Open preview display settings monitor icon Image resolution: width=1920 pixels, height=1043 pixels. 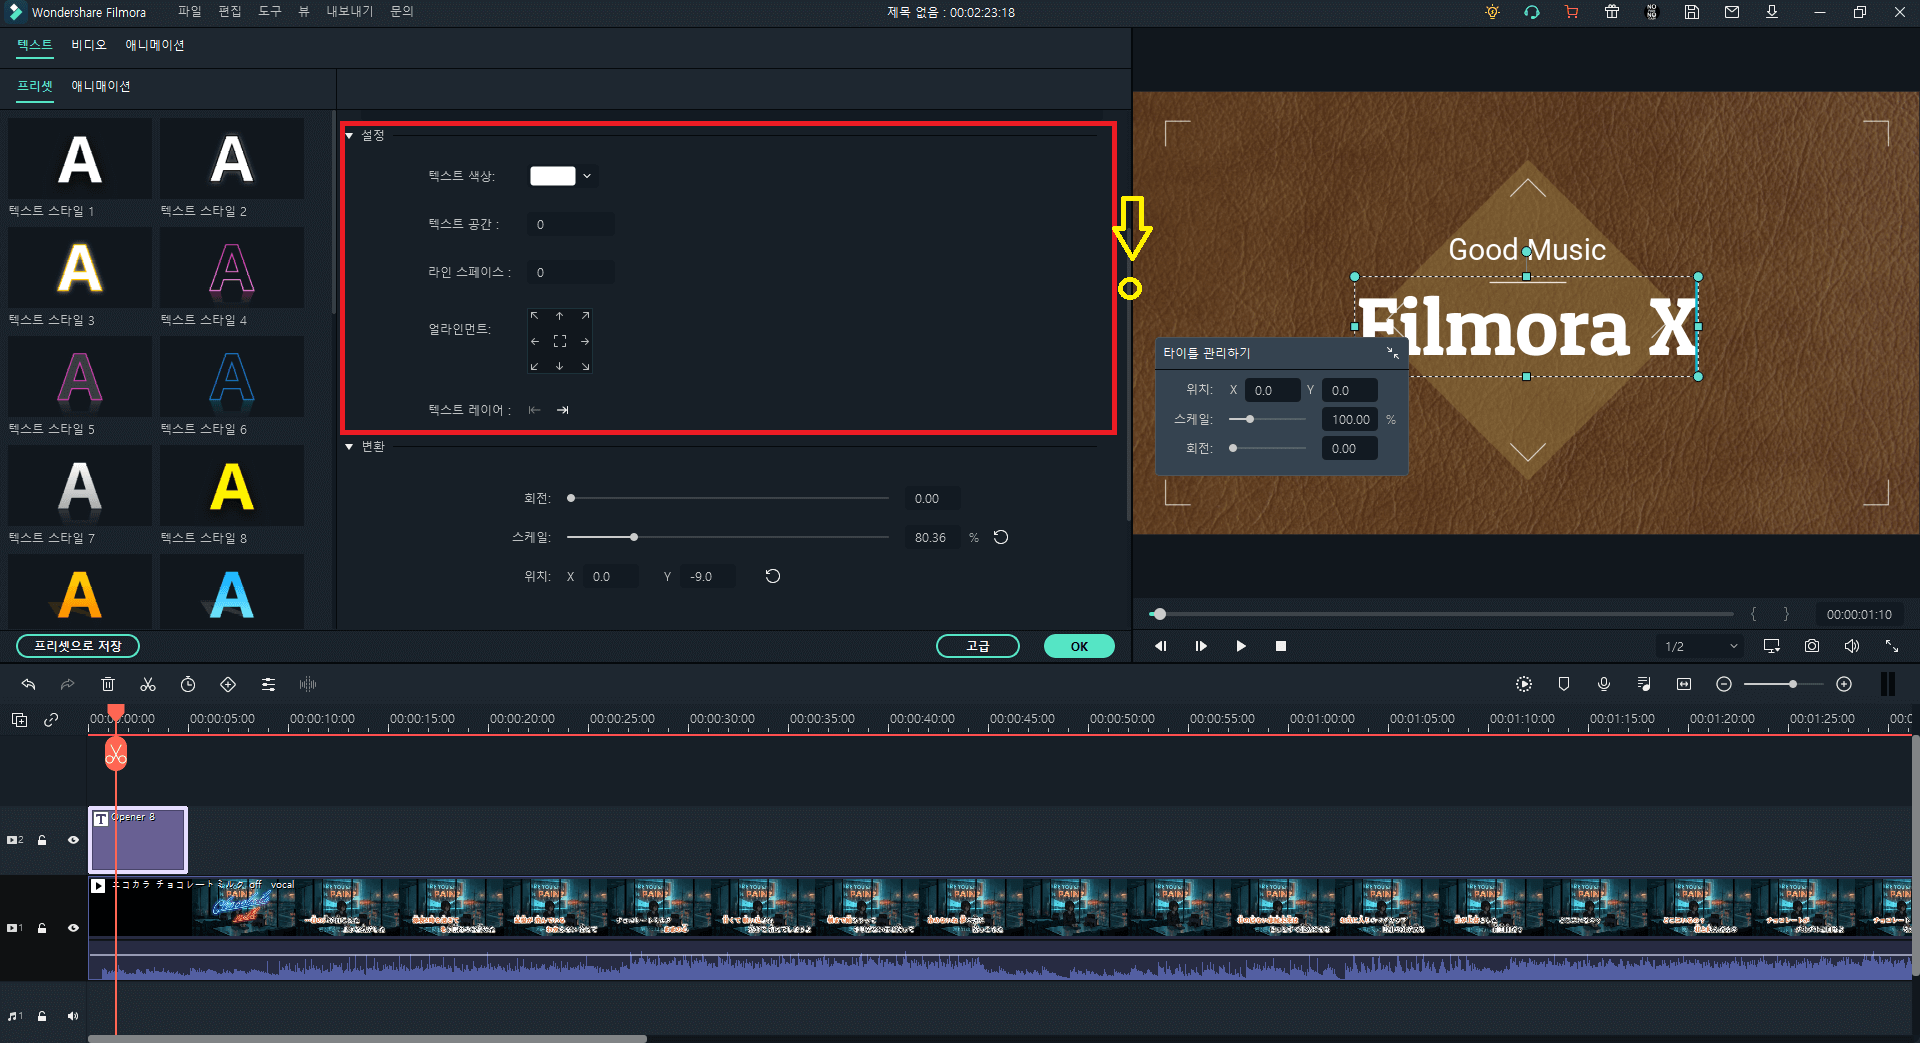click(1772, 646)
